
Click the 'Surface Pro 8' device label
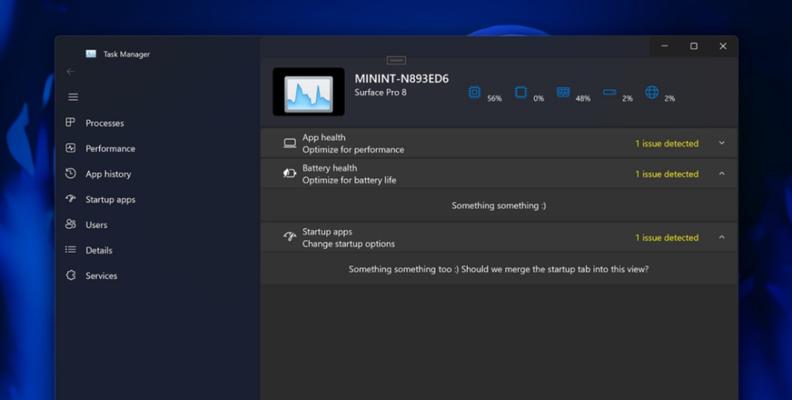pos(380,92)
